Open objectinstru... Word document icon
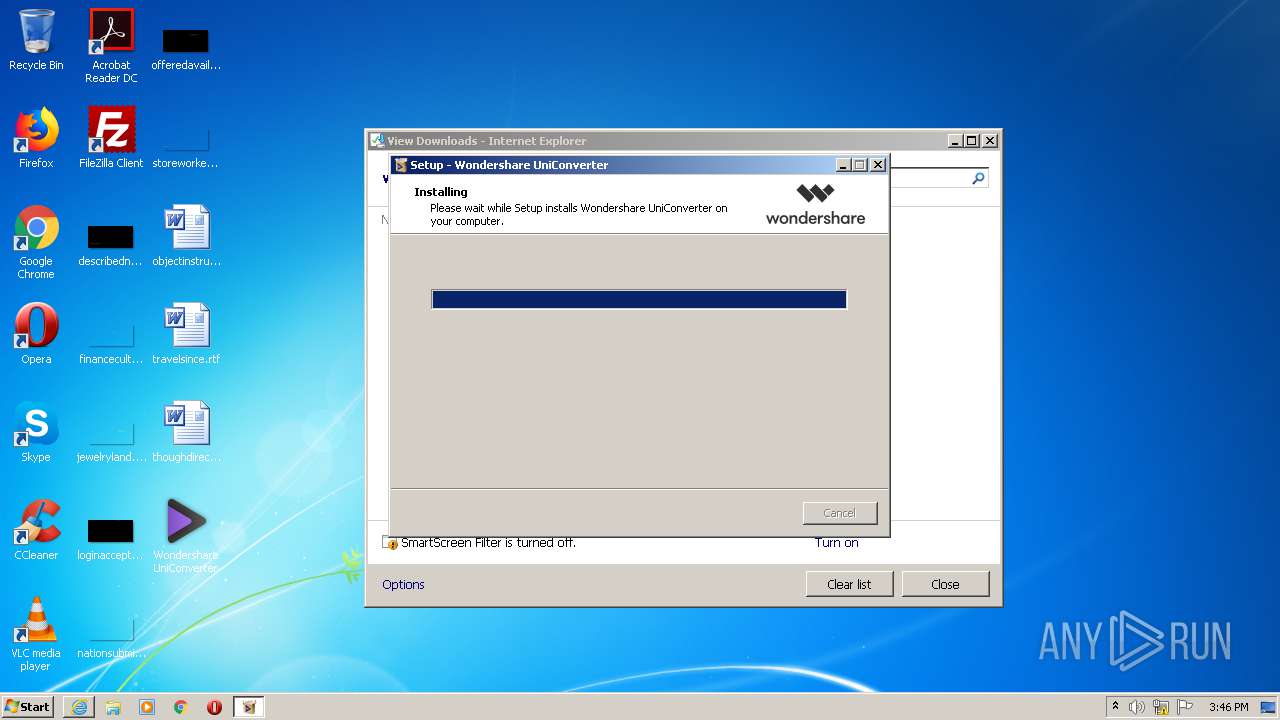 (186, 236)
